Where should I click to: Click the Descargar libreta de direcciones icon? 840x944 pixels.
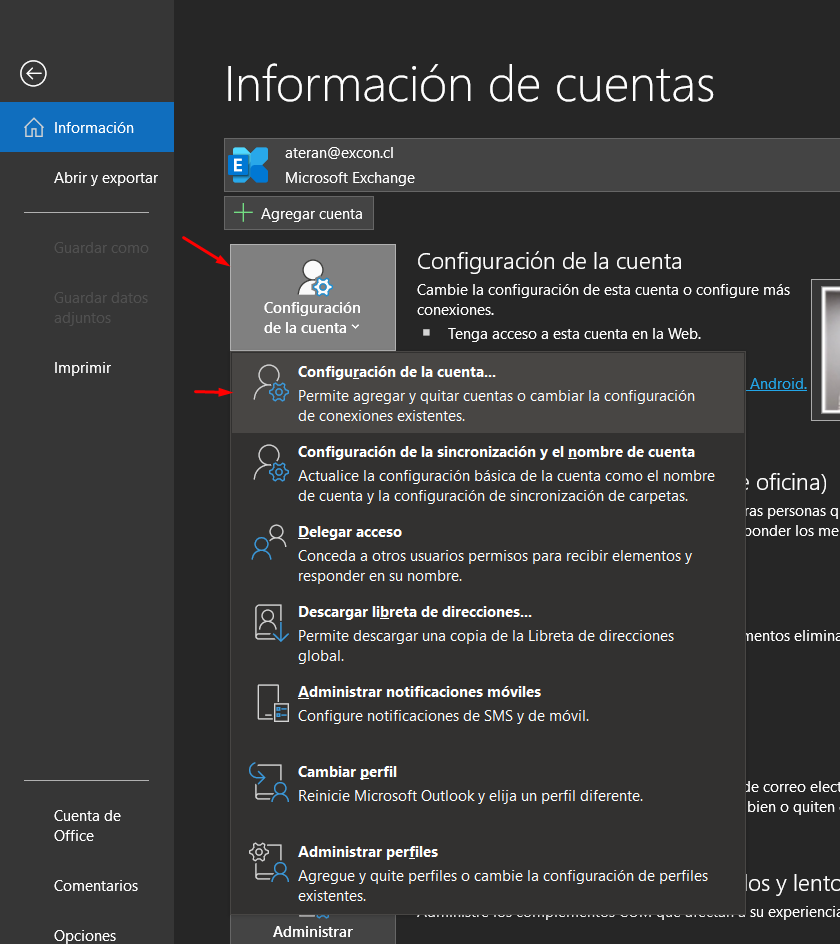click(271, 623)
